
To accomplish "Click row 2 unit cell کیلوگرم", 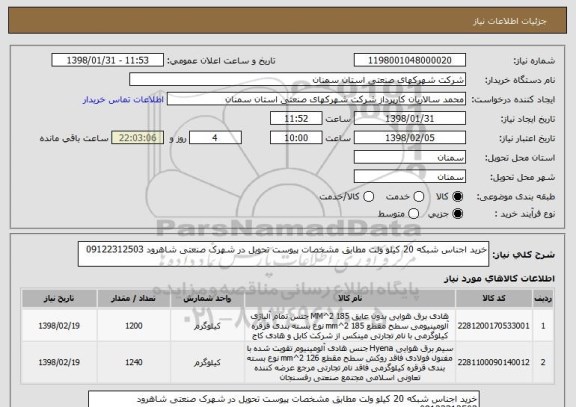I will click(x=207, y=363).
